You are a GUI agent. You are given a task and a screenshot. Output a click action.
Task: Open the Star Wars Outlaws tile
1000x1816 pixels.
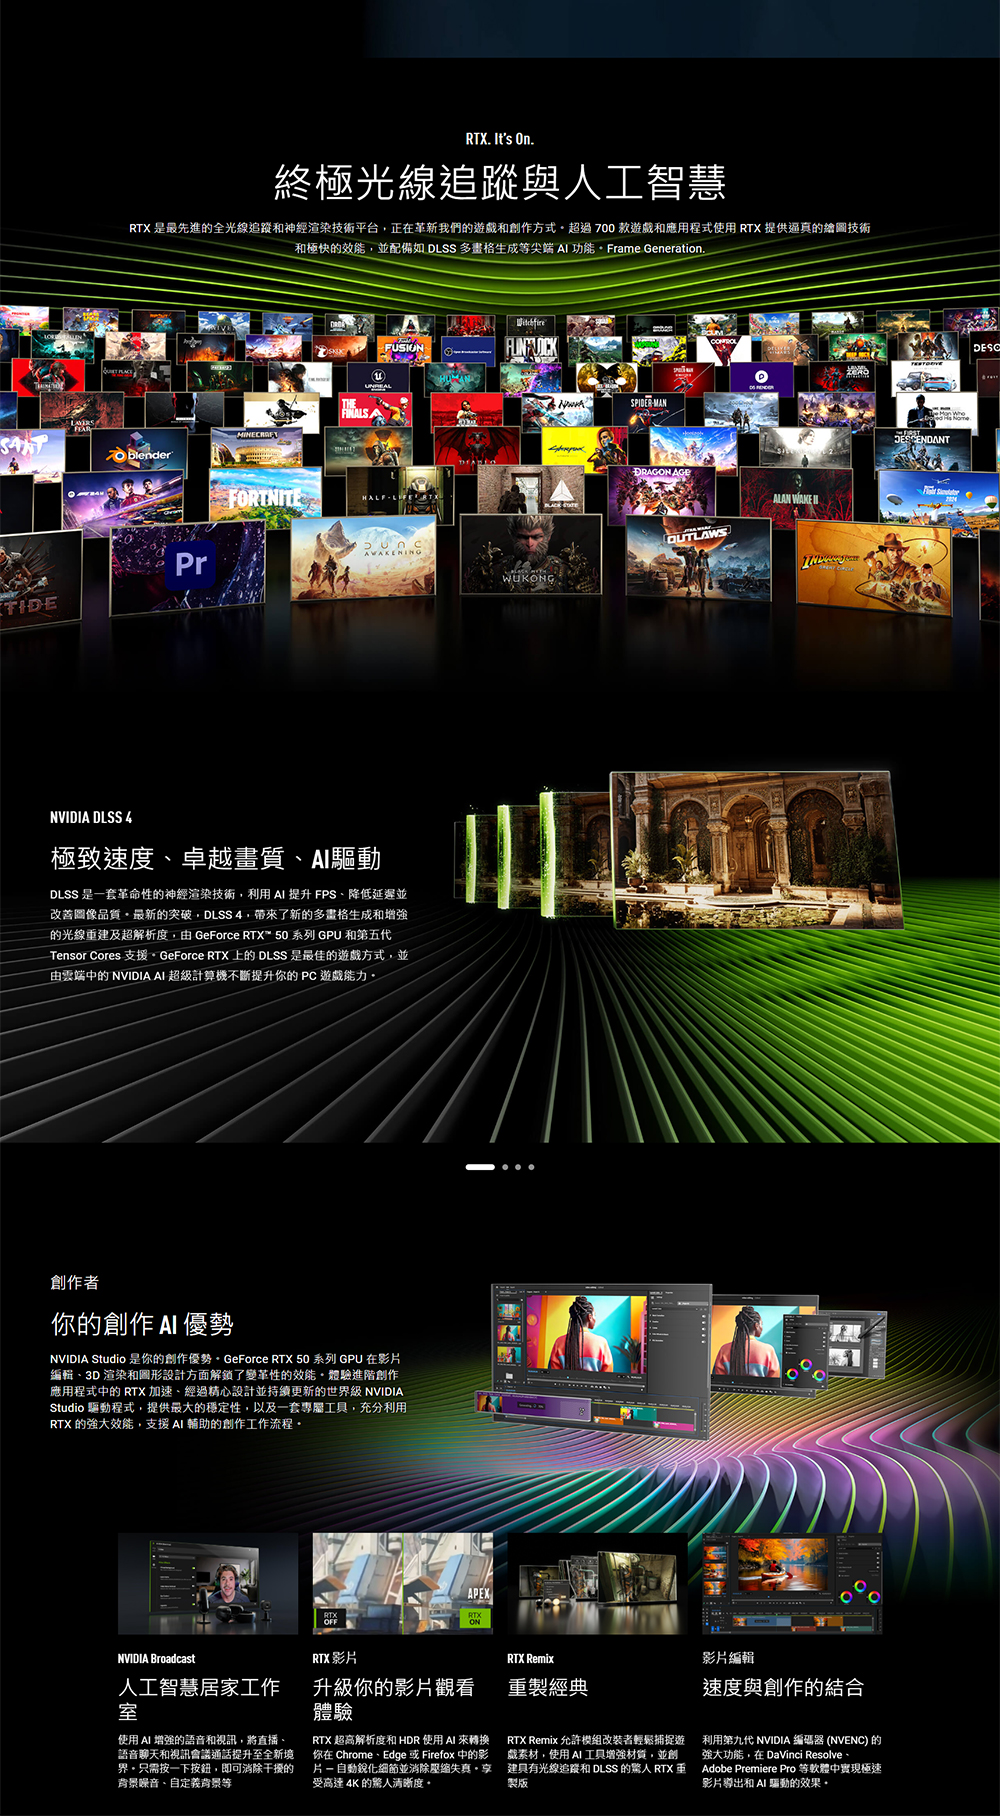699,557
